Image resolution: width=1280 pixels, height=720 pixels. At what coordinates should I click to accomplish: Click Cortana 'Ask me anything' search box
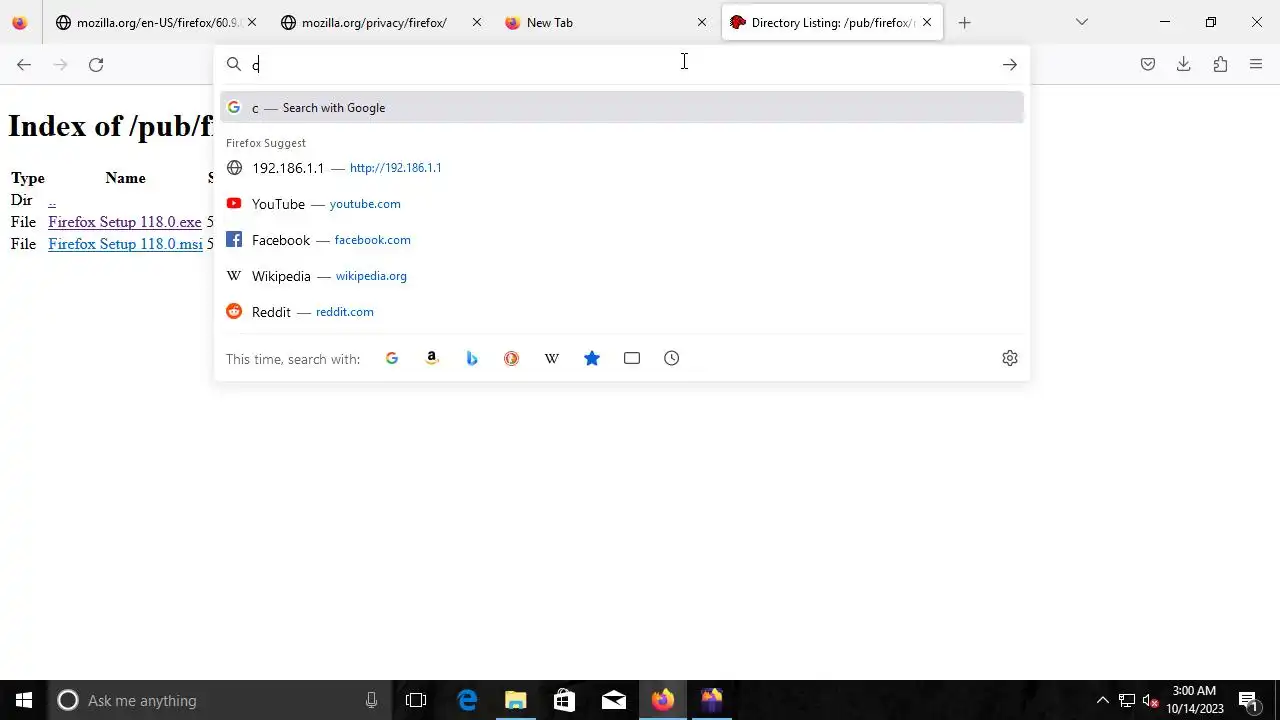(220, 700)
